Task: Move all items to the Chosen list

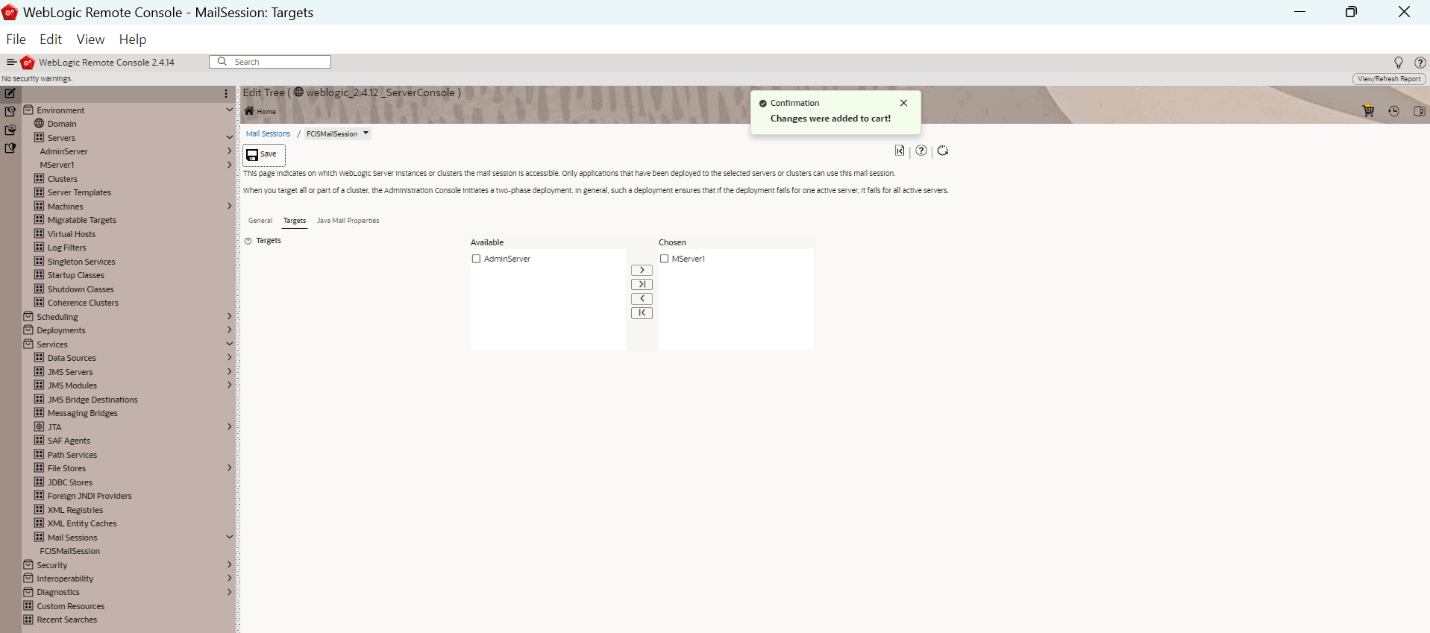Action: point(642,284)
